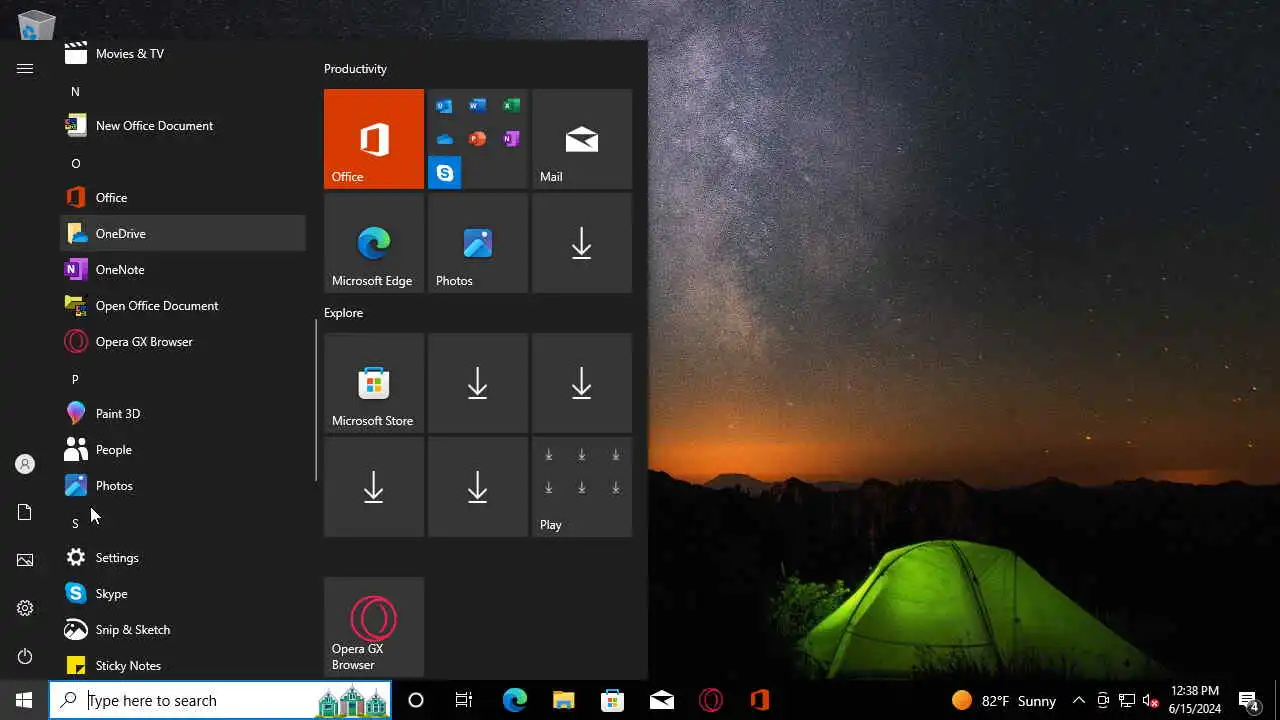
Task: Expand the Start menu hamburger button
Action: pyautogui.click(x=25, y=68)
